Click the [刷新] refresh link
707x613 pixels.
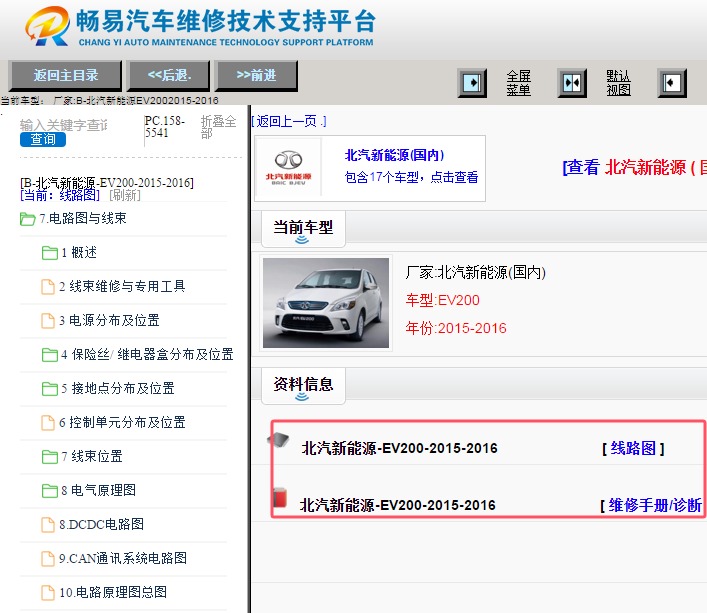tap(125, 195)
